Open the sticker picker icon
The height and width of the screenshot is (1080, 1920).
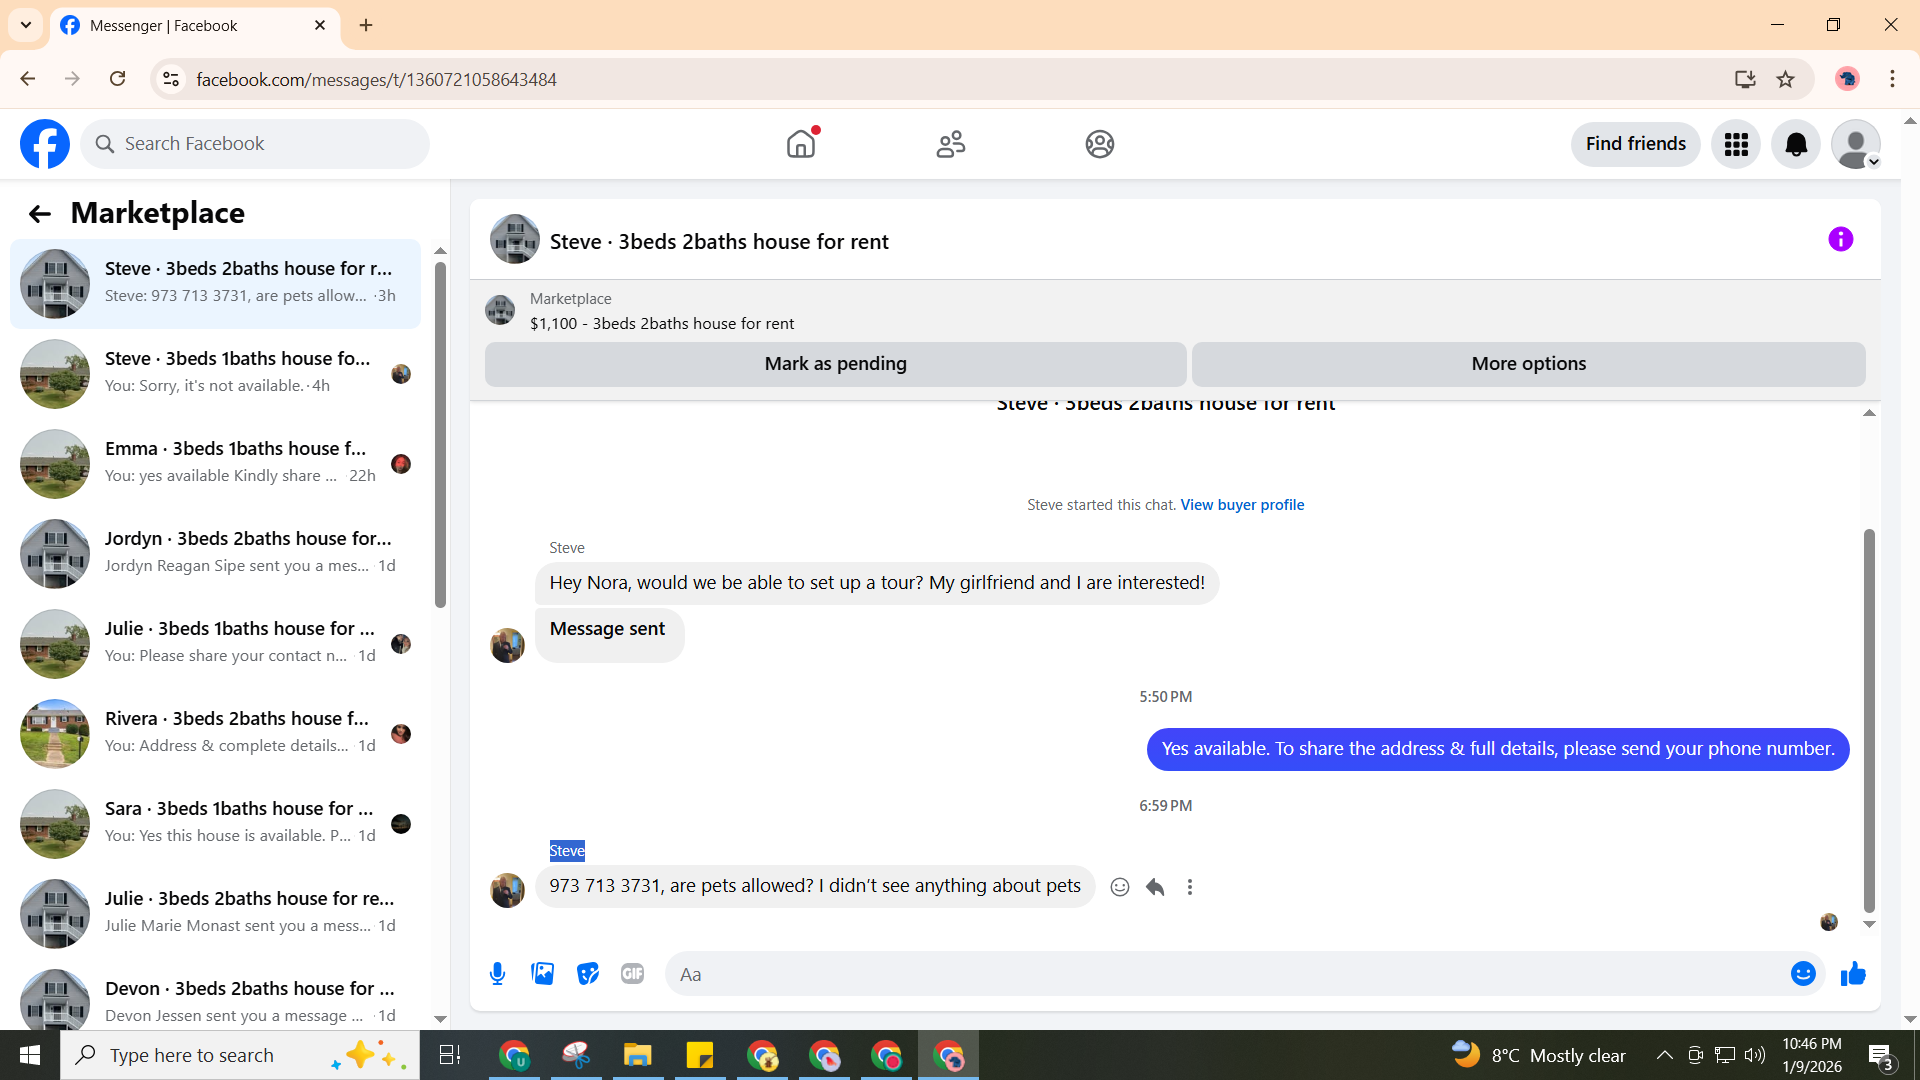pos(588,974)
